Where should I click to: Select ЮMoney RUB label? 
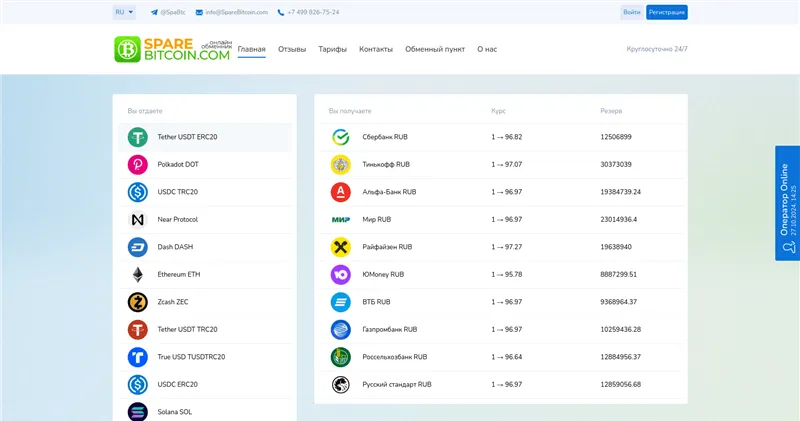[383, 275]
